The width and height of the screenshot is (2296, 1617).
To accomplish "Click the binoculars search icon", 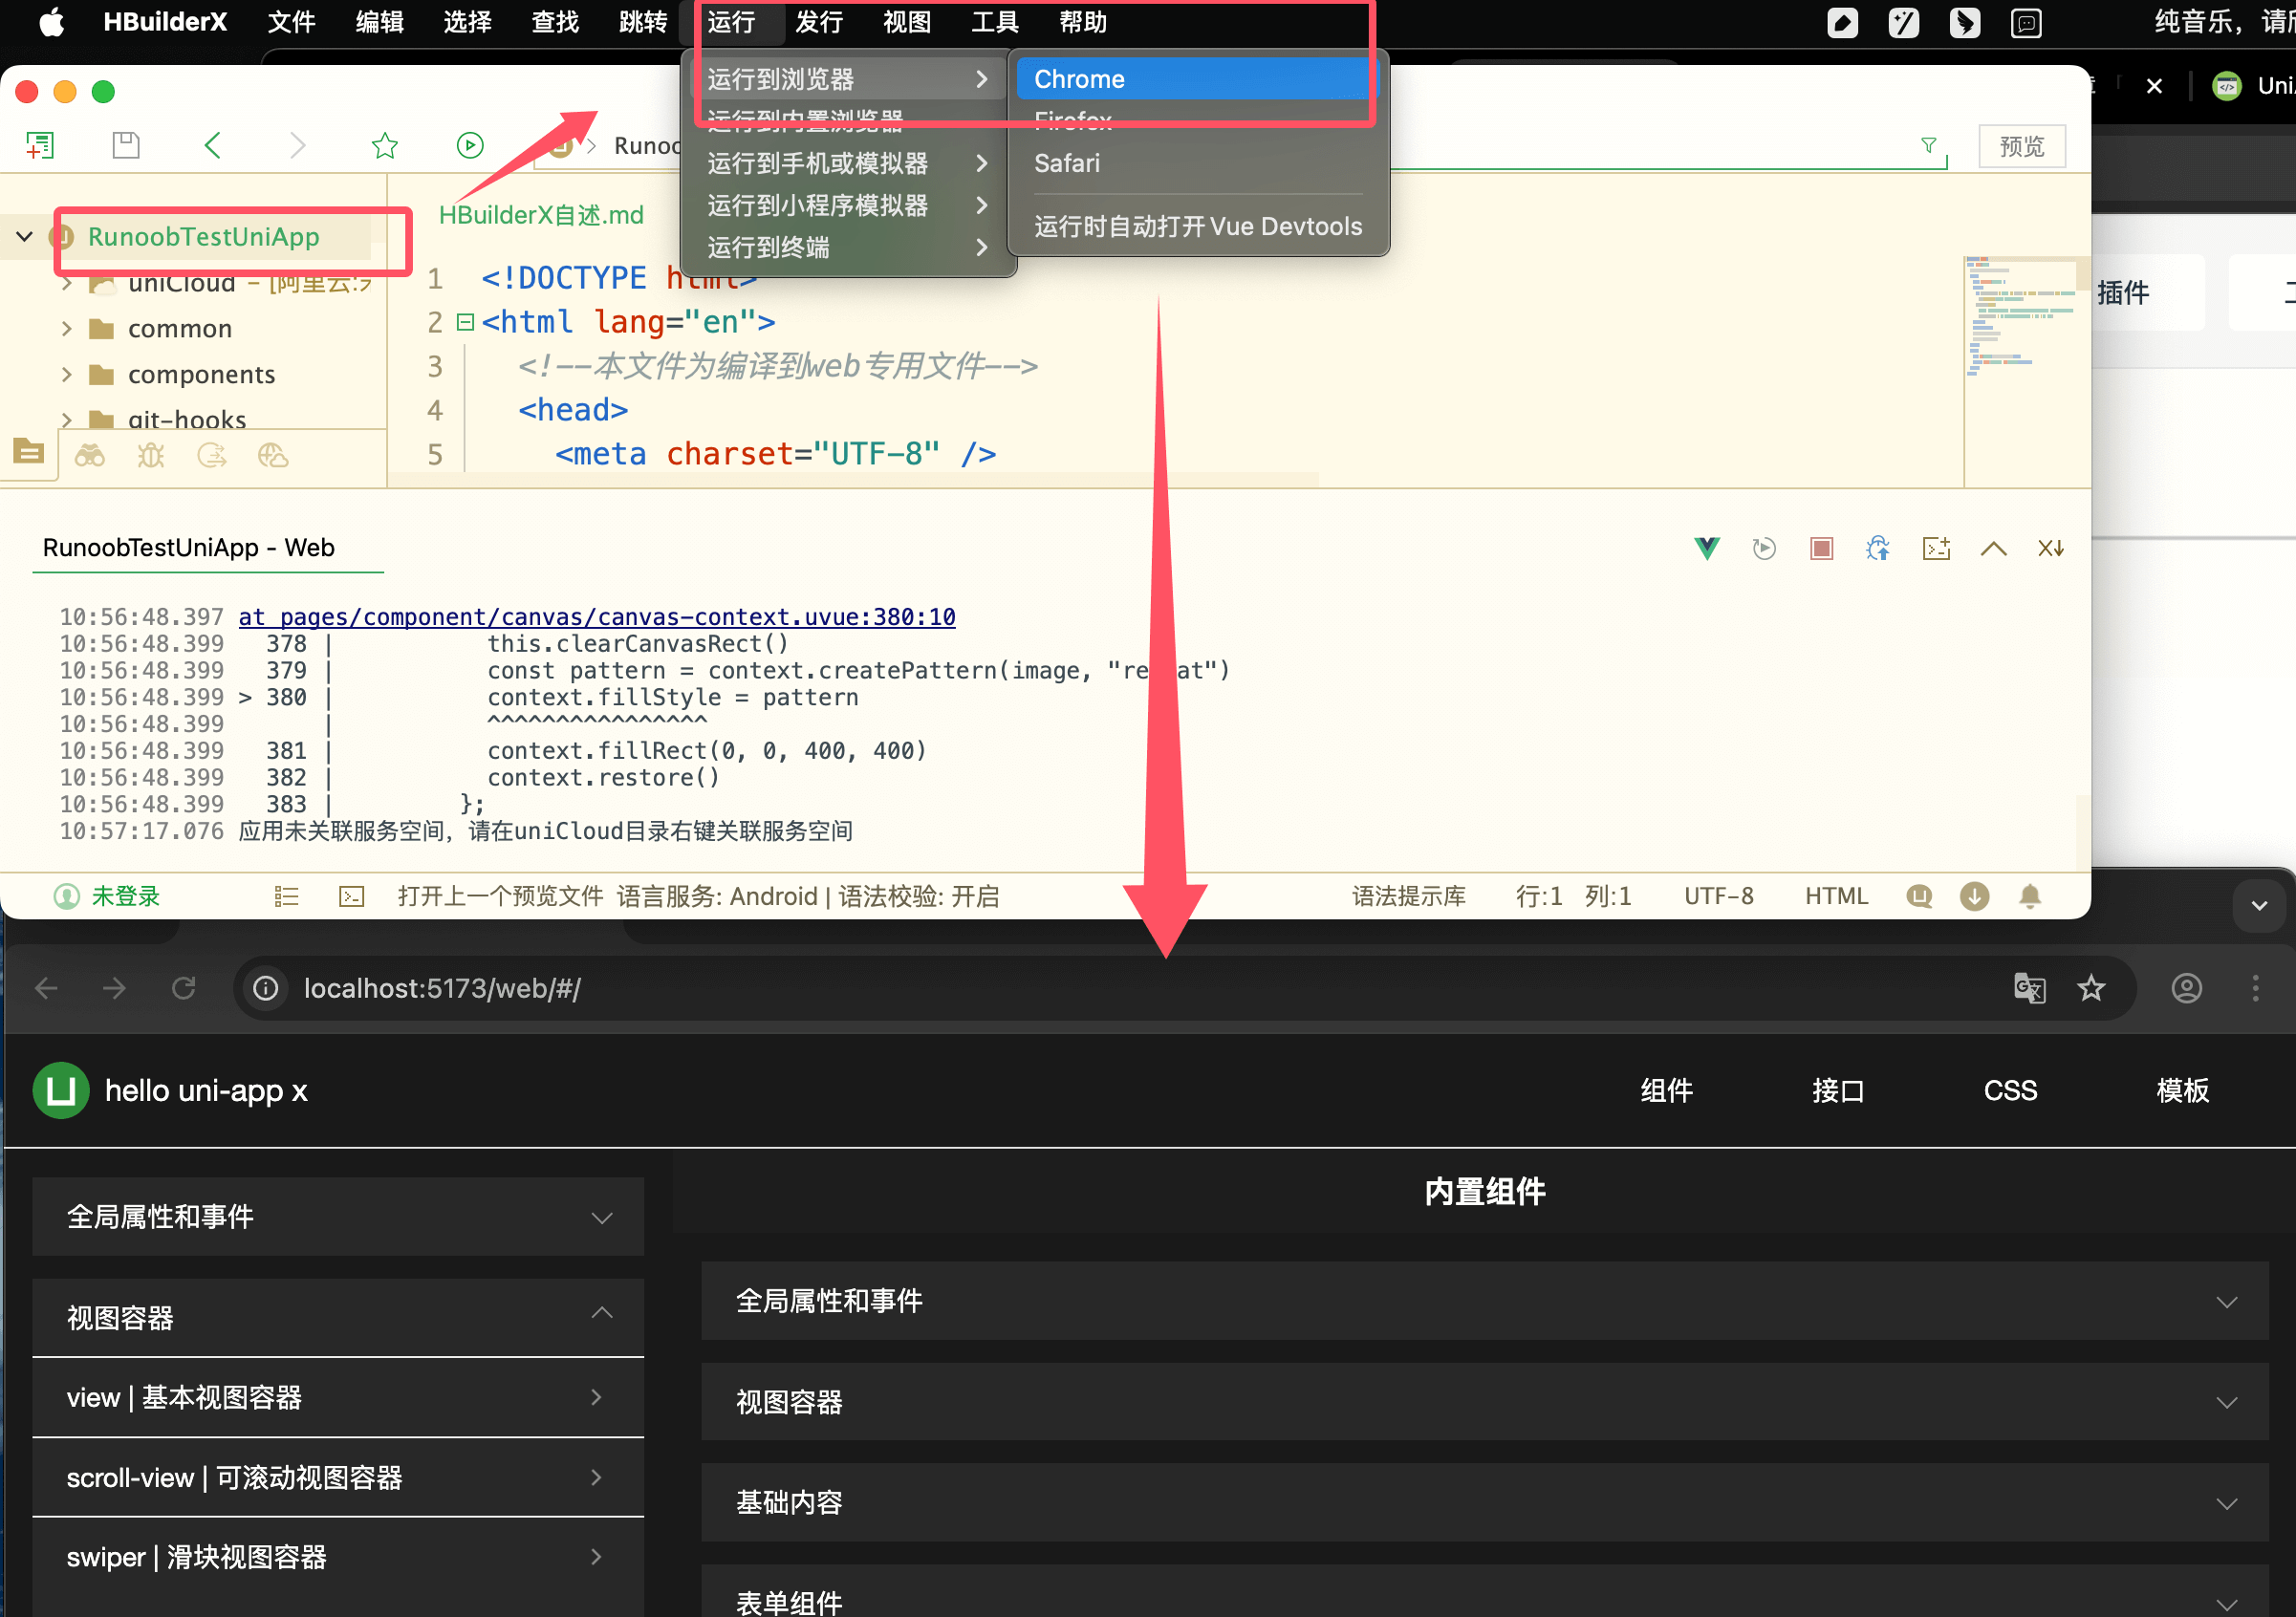I will (x=90, y=456).
